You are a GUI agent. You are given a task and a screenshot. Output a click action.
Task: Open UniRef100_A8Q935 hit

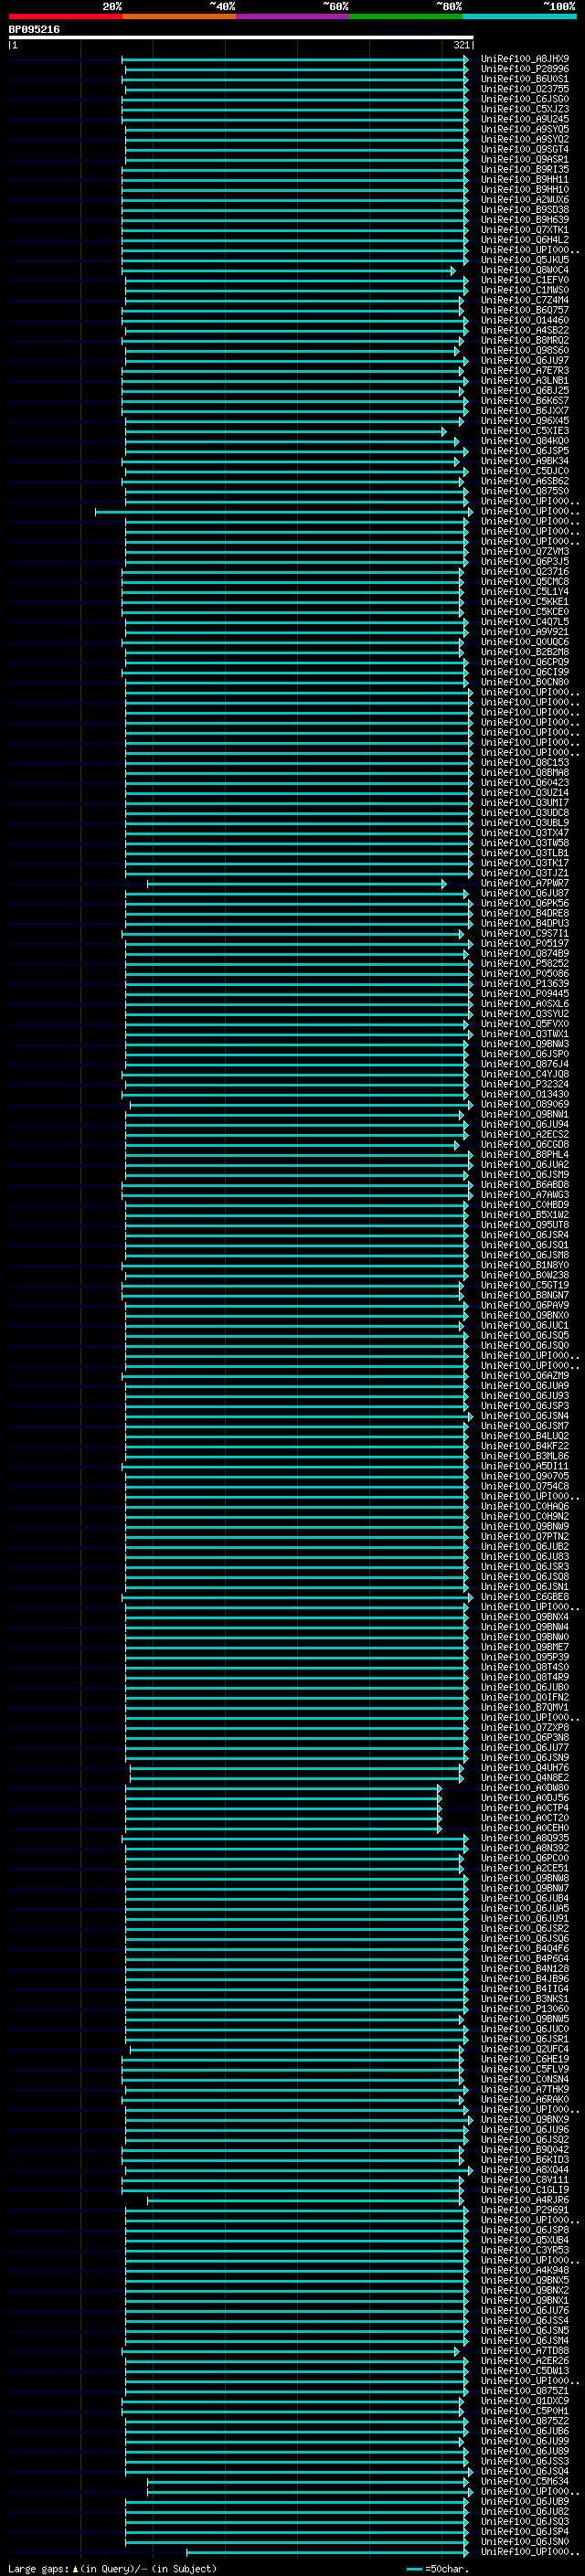point(525,1838)
